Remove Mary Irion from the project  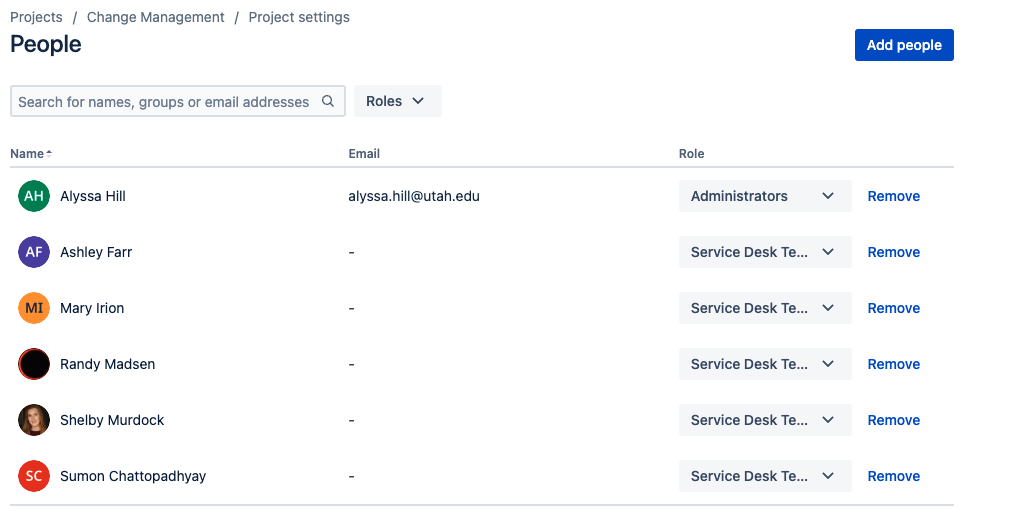click(893, 308)
